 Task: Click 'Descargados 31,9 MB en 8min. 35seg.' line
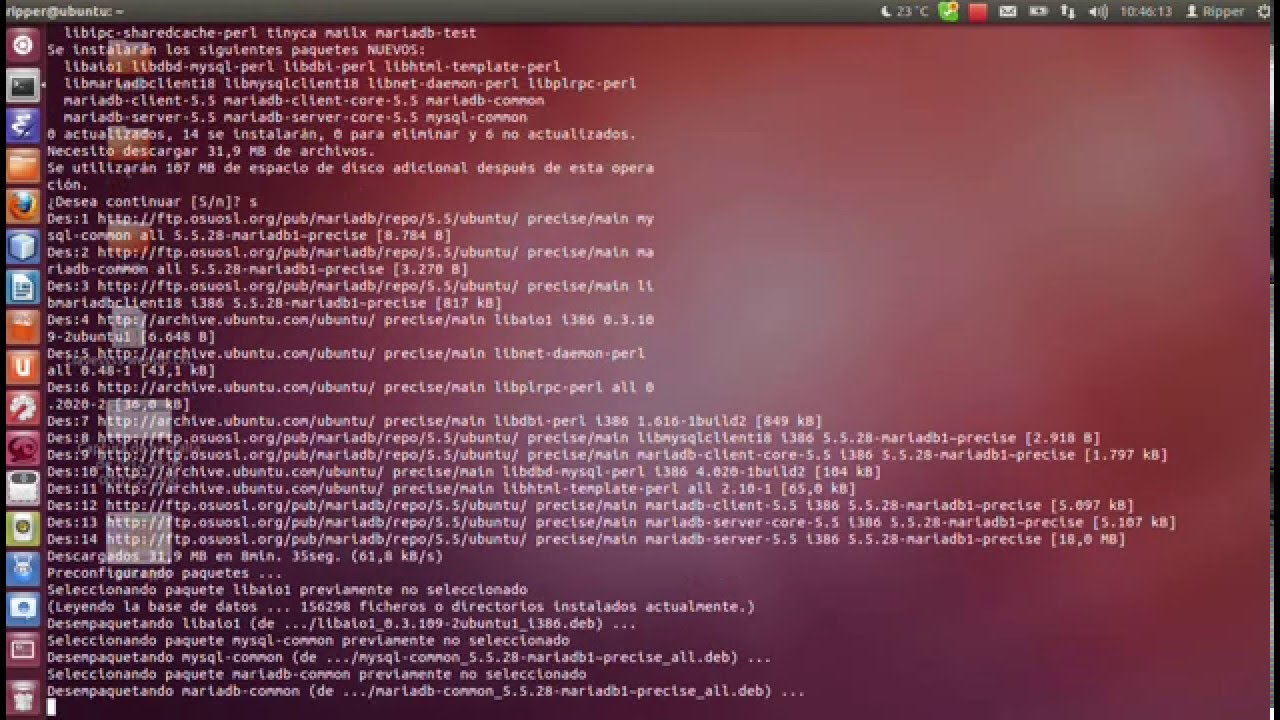[x=245, y=556]
